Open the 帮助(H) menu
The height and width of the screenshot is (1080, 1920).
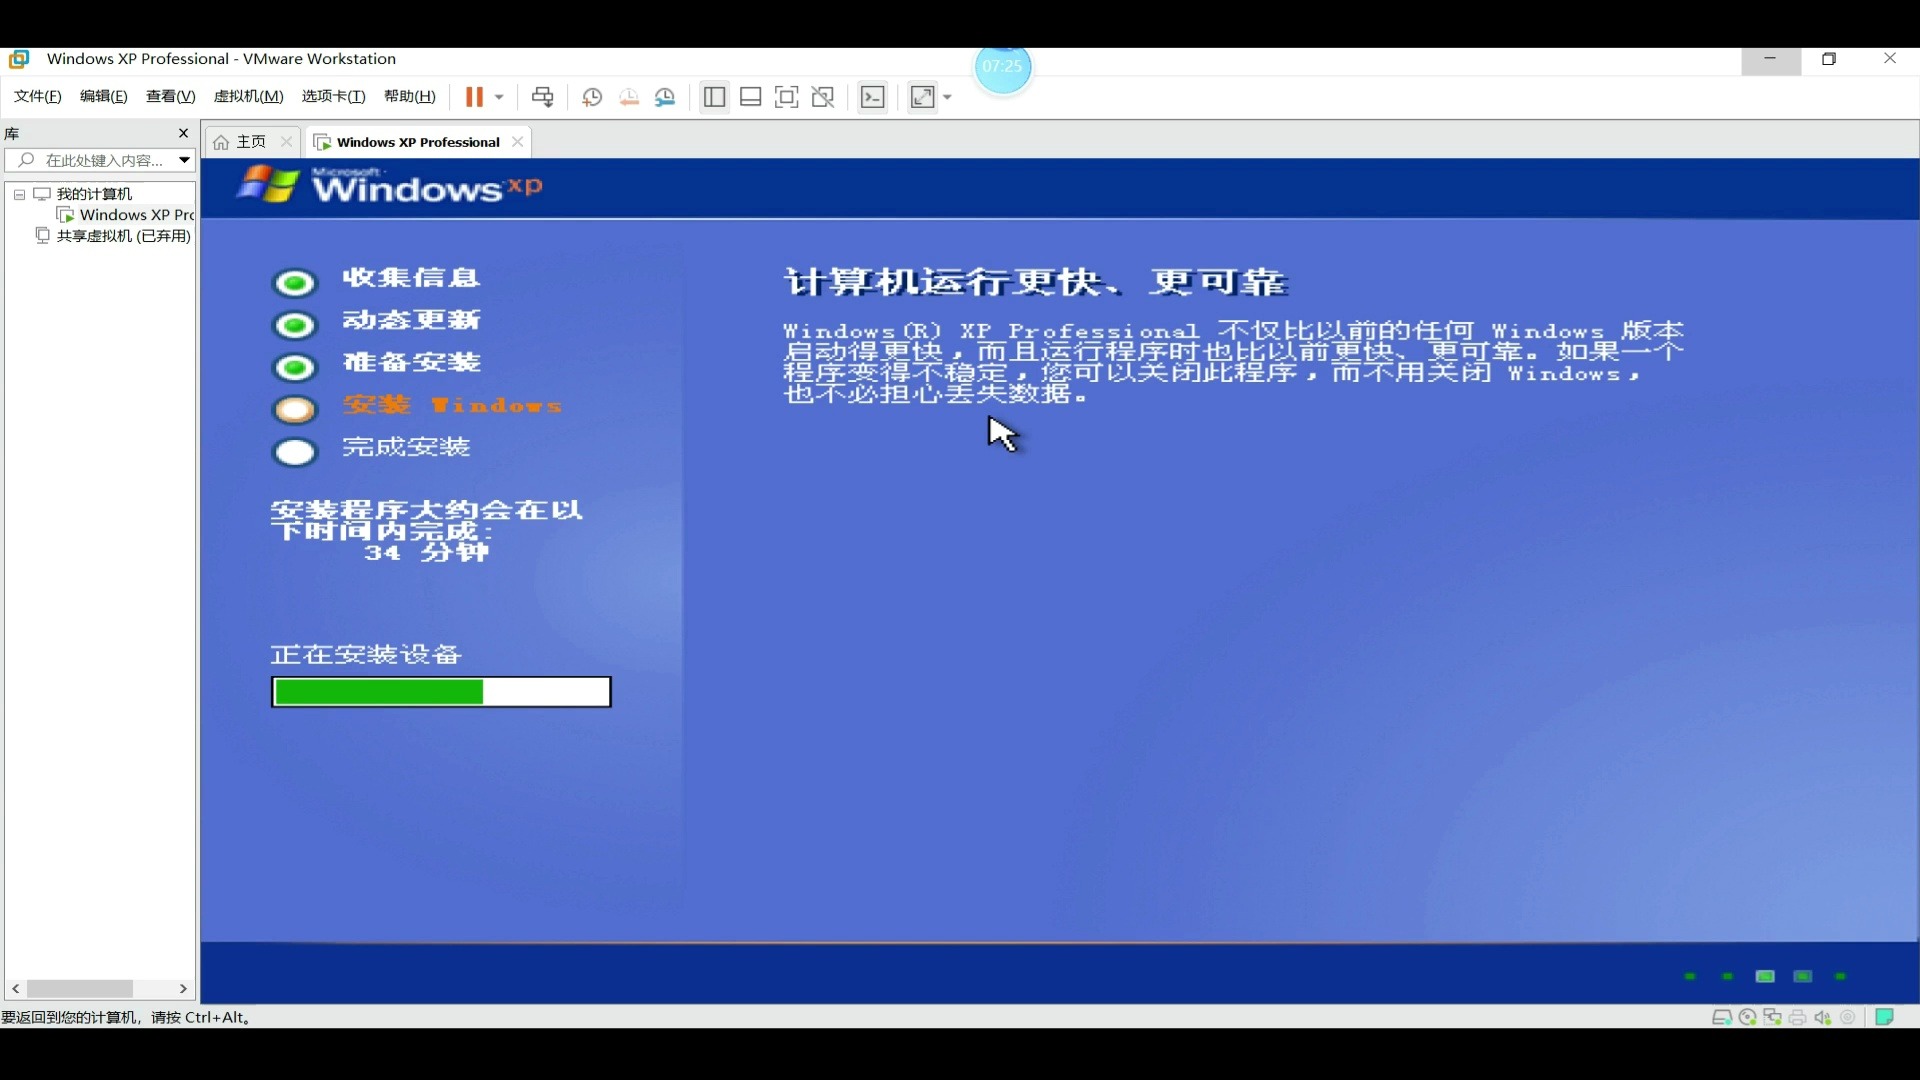click(x=410, y=96)
